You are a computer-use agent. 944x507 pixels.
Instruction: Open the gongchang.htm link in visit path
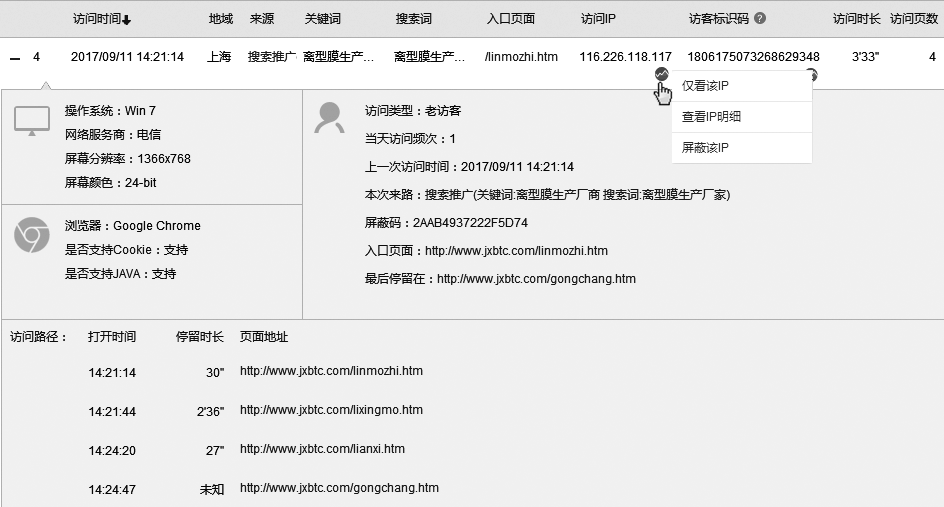click(339, 488)
